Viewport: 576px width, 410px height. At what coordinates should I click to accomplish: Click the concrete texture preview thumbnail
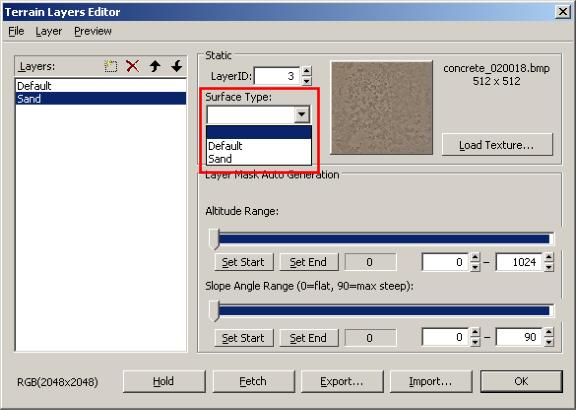coord(382,108)
